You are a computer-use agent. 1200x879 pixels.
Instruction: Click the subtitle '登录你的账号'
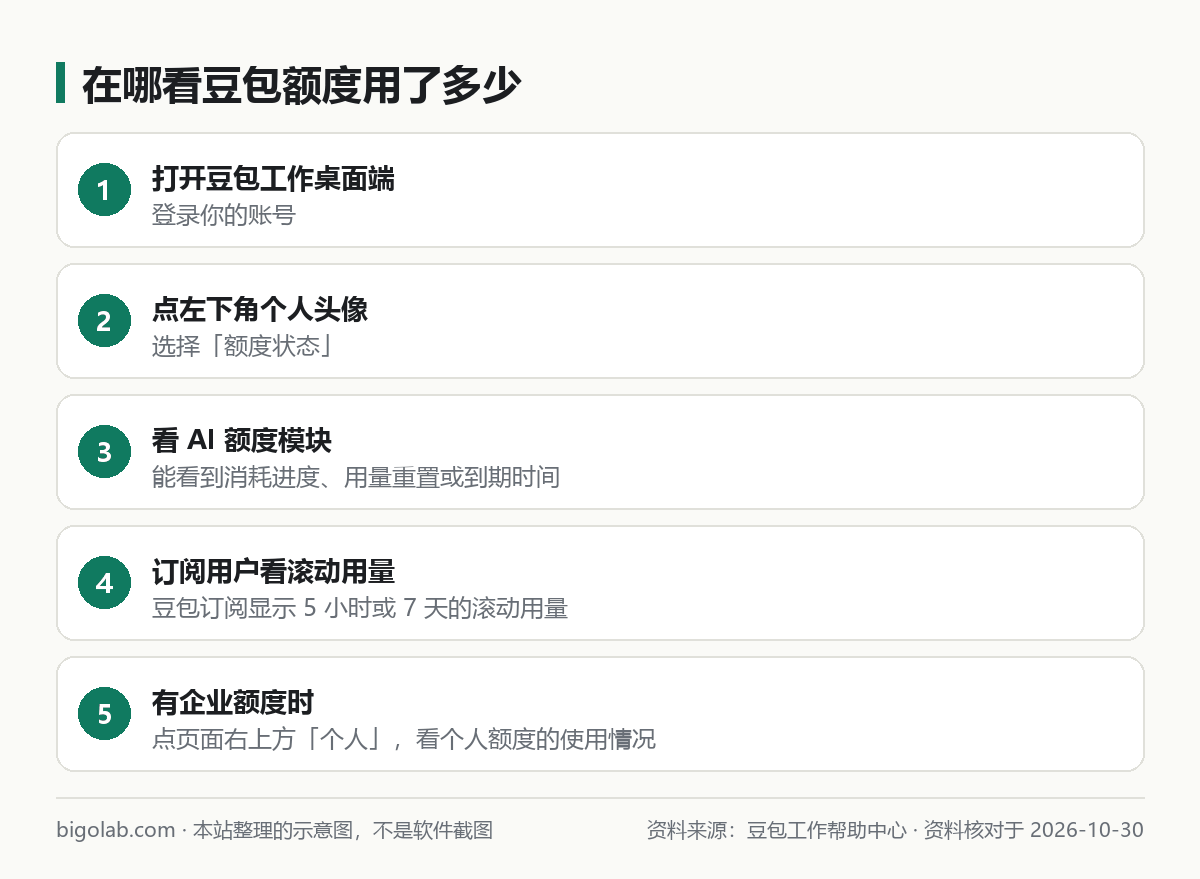tap(224, 215)
